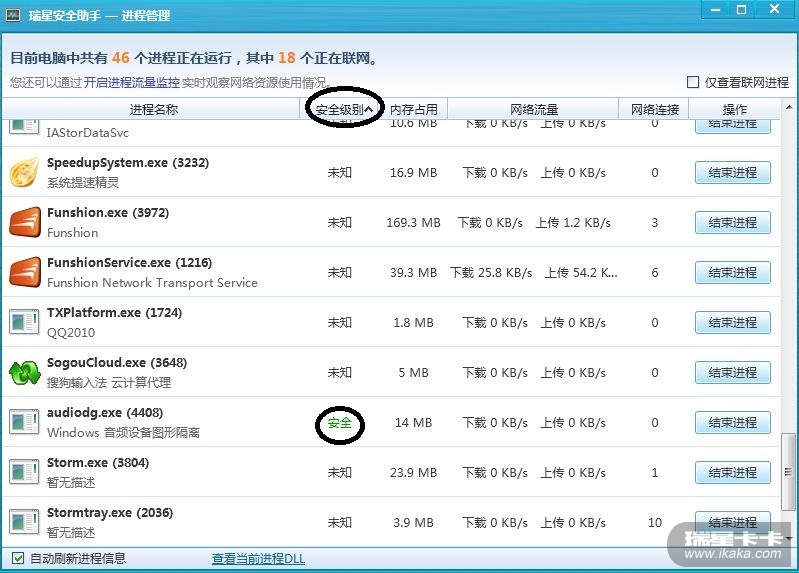The height and width of the screenshot is (573, 799).
Task: Click the 169.3 MB memory value
Action: tap(413, 223)
